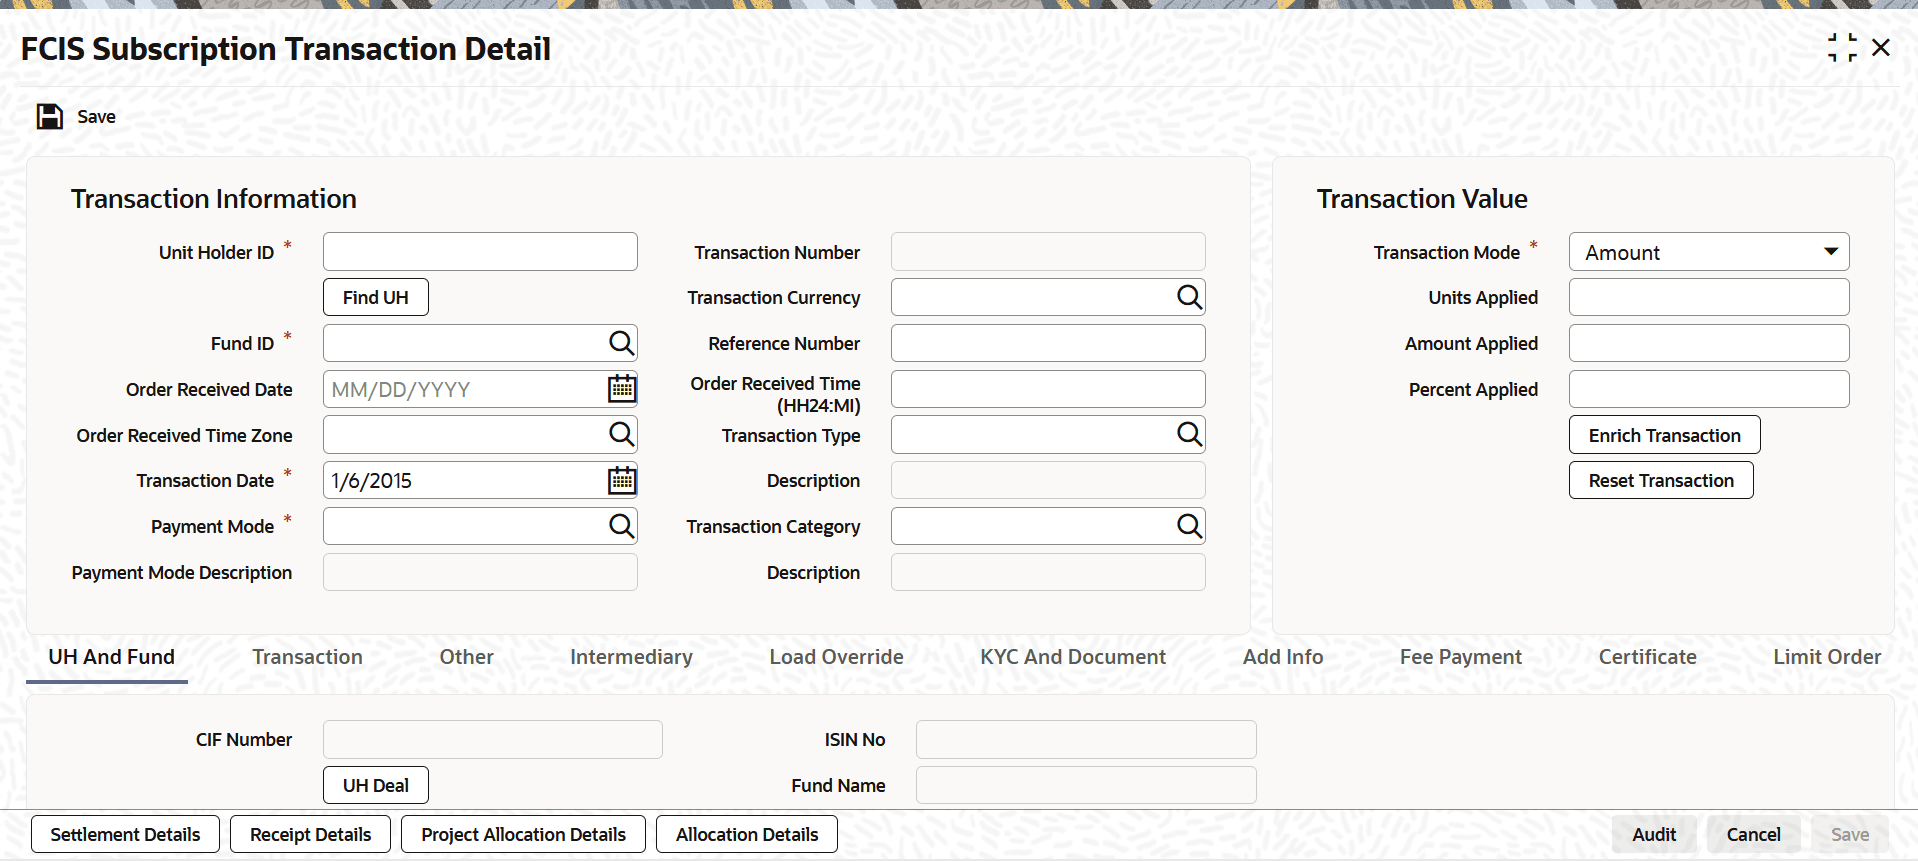The width and height of the screenshot is (1918, 861).
Task: Open Settlement Details
Action: point(125,834)
